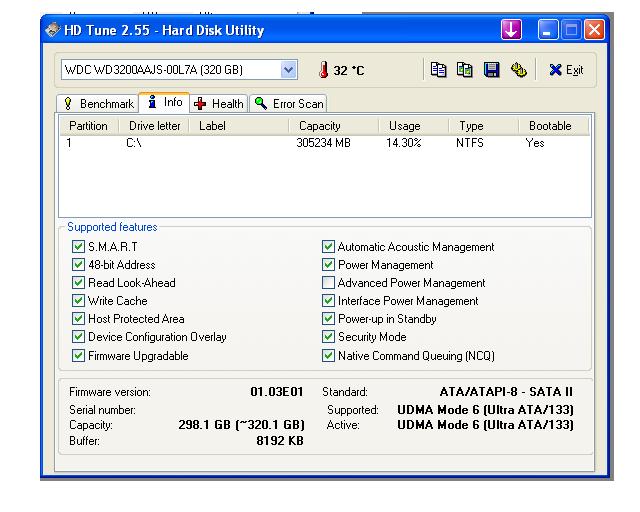Screen dimensions: 640x512
Task: Open the options wrench icon
Action: click(518, 70)
